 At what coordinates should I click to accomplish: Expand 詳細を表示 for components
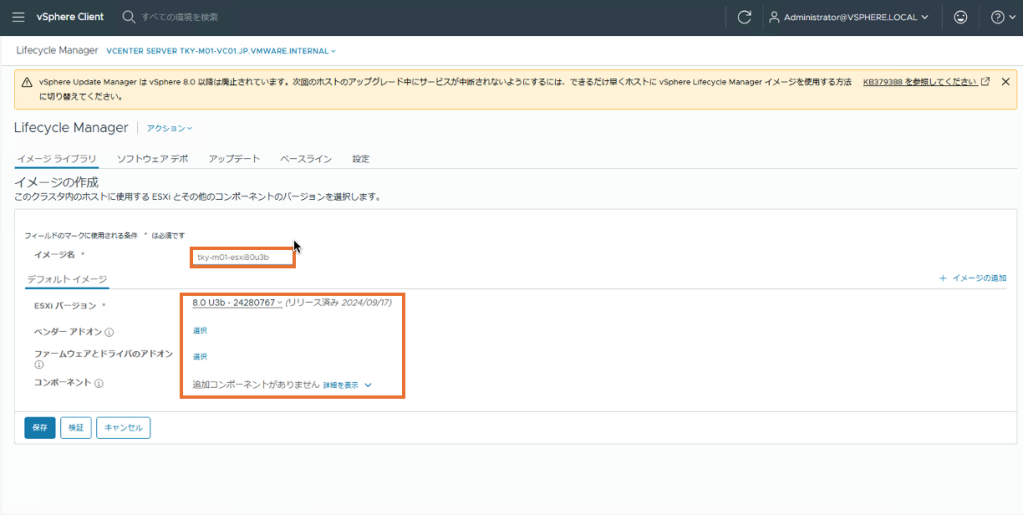point(348,385)
